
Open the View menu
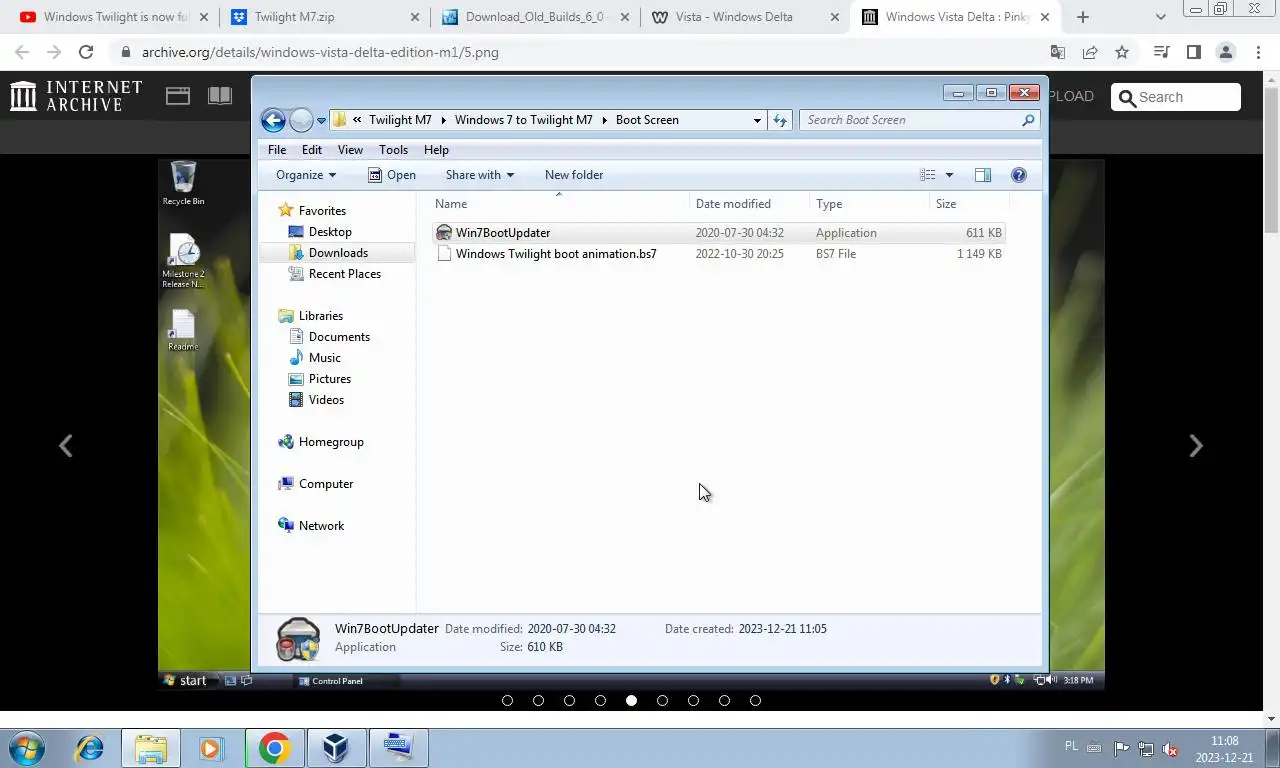pos(350,150)
